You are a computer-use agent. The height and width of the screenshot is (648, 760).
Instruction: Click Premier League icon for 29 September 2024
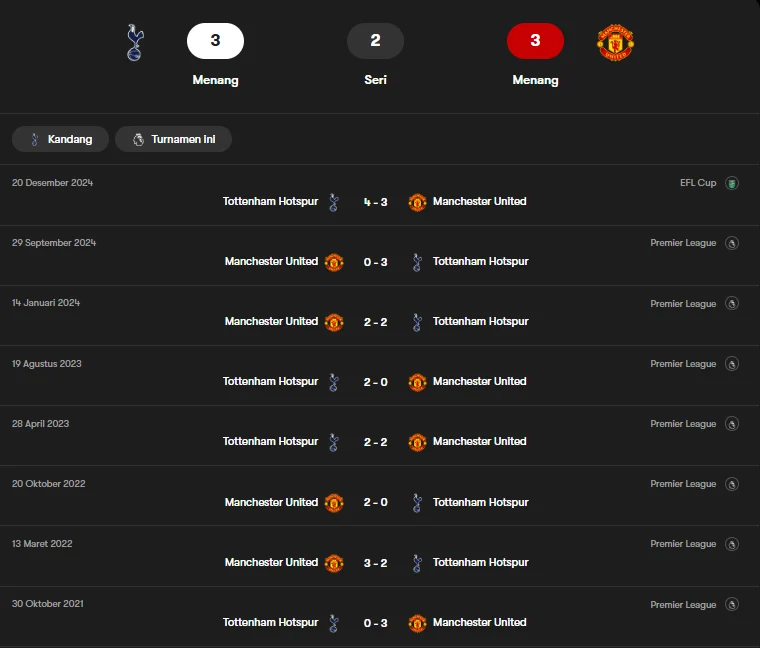click(732, 243)
